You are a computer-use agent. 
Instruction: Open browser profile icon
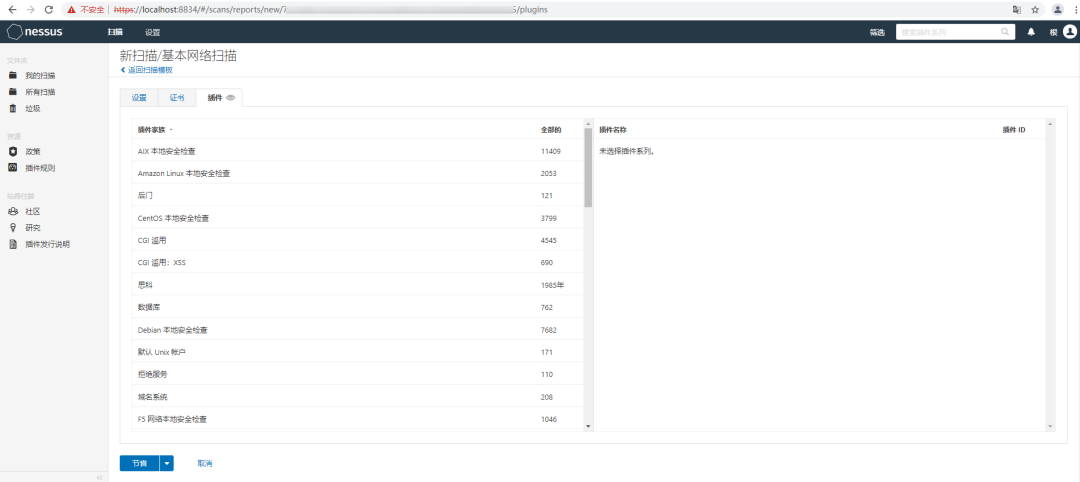[1057, 10]
